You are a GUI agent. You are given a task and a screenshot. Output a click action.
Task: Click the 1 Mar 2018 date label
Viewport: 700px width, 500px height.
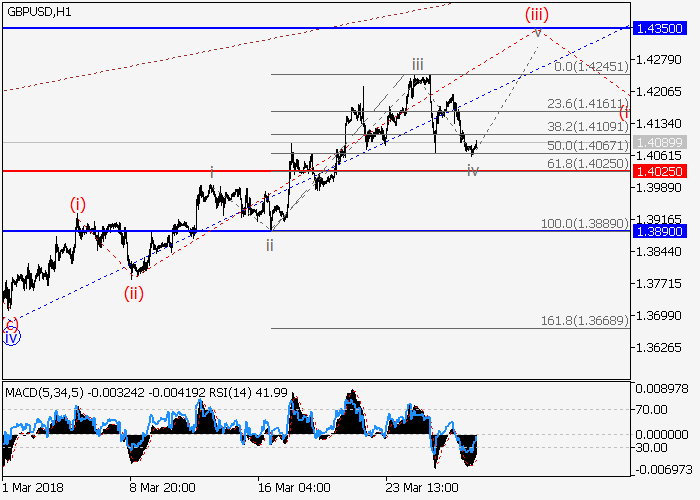click(x=33, y=488)
